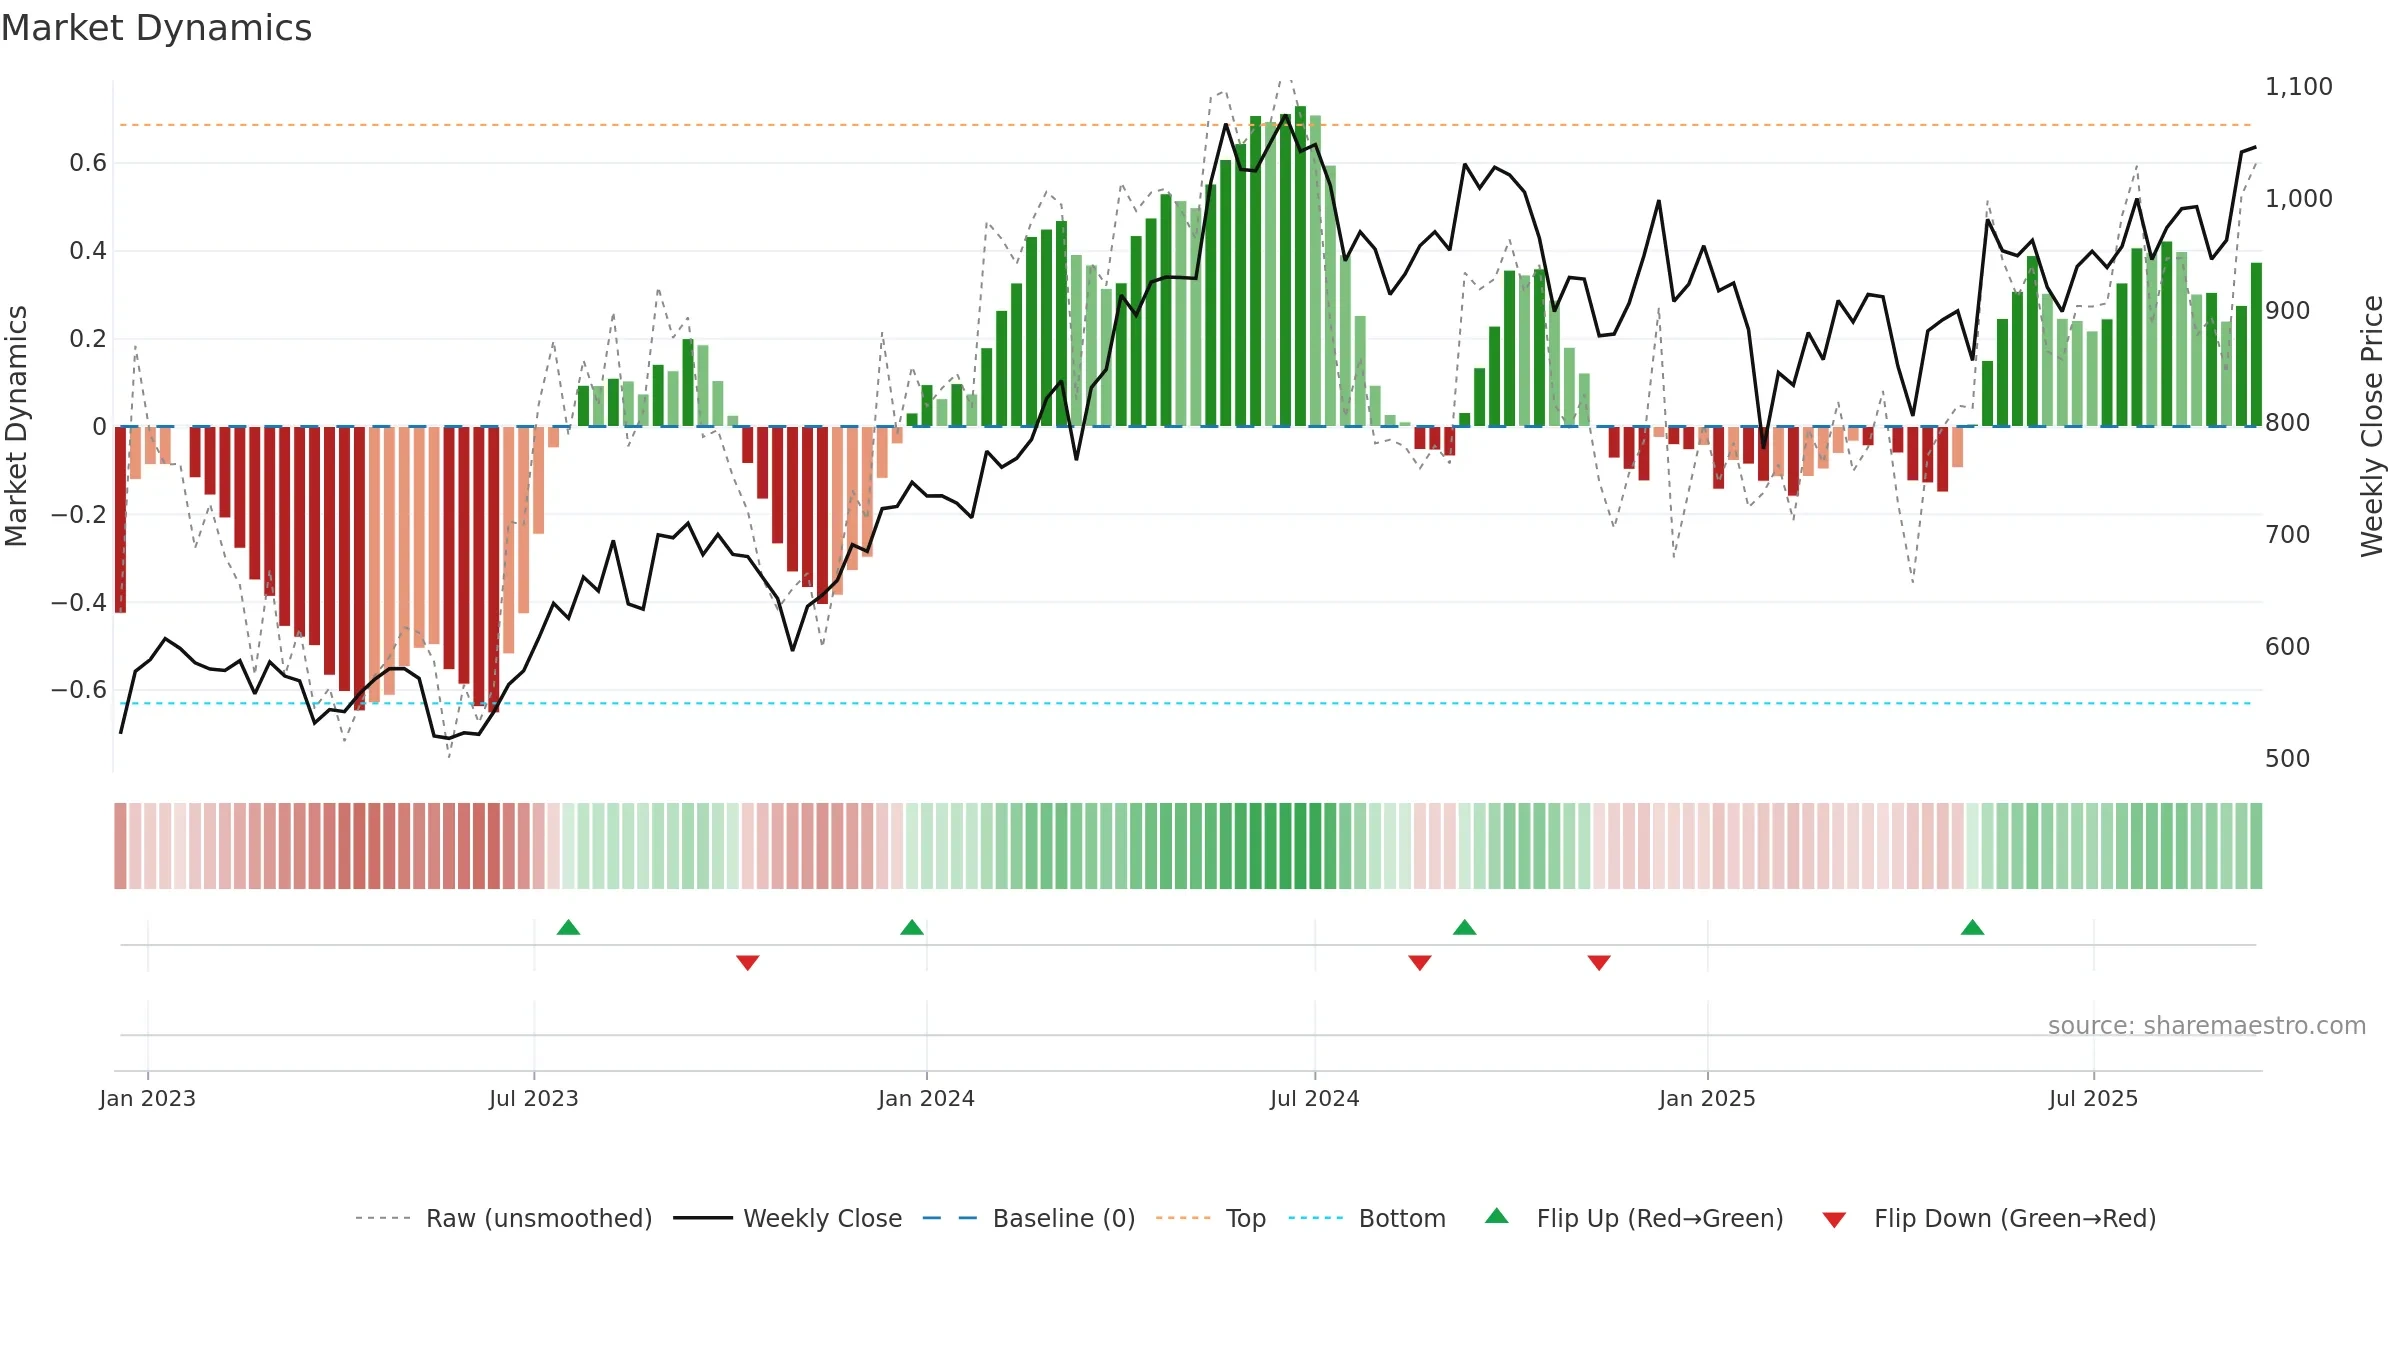This screenshot has width=2400, height=1350.
Task: Toggle the Top legend entry
Action: [x=1211, y=1218]
